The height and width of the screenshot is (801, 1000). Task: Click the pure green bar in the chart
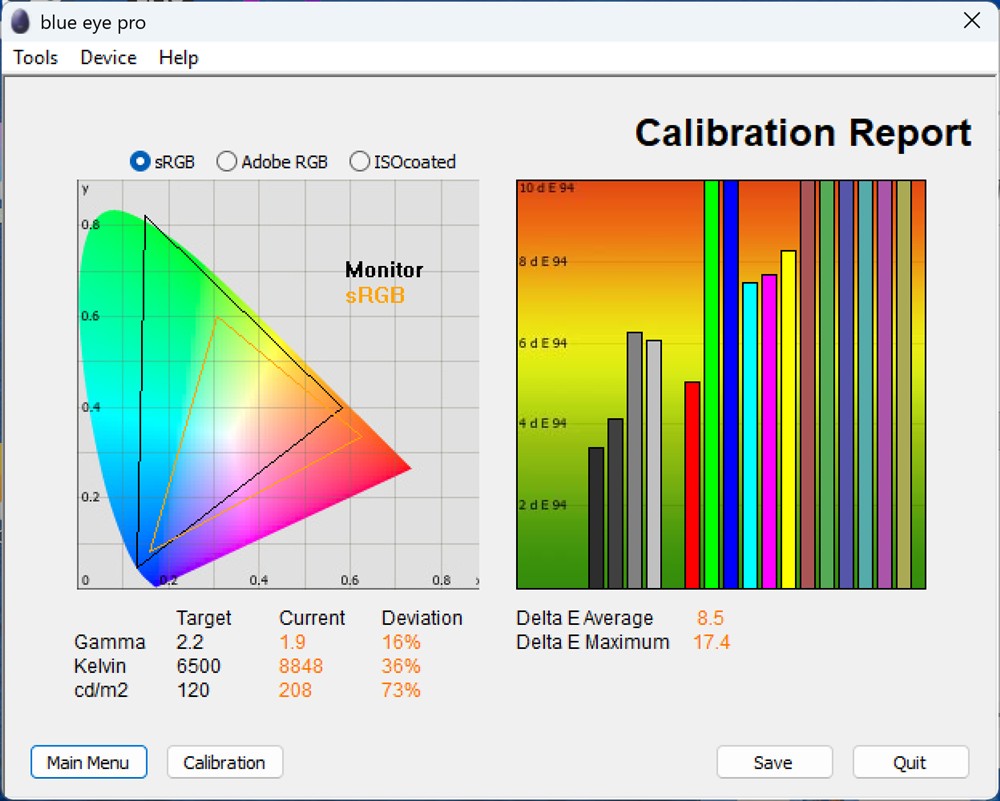[711, 385]
